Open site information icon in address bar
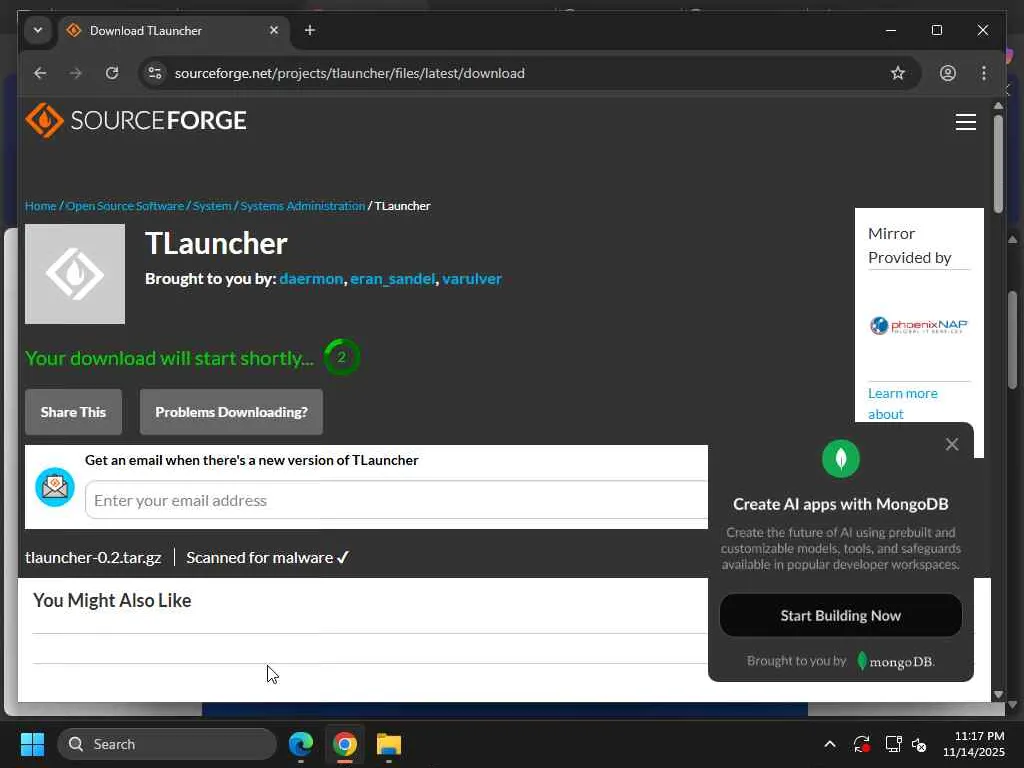 [155, 73]
